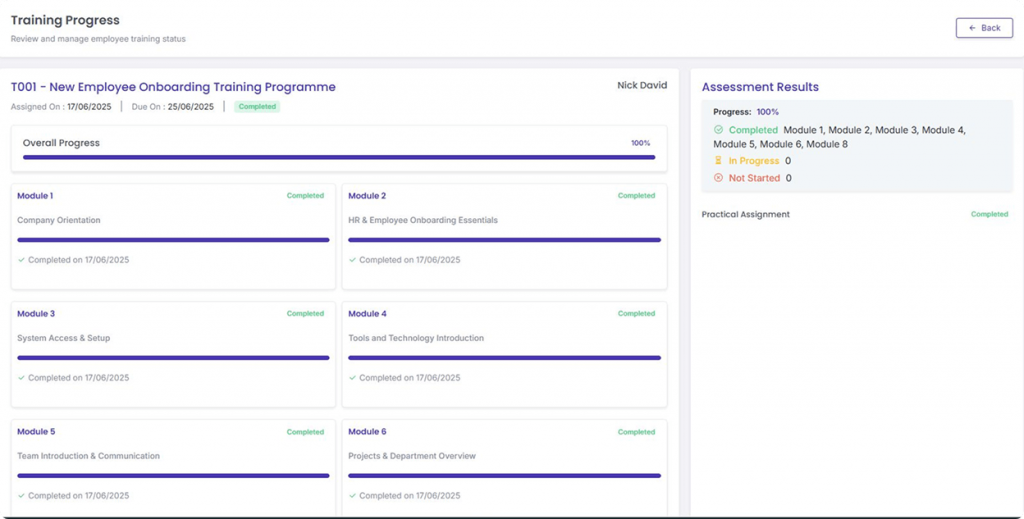Click the employee name Nick David
The height and width of the screenshot is (519, 1024).
pyautogui.click(x=641, y=86)
